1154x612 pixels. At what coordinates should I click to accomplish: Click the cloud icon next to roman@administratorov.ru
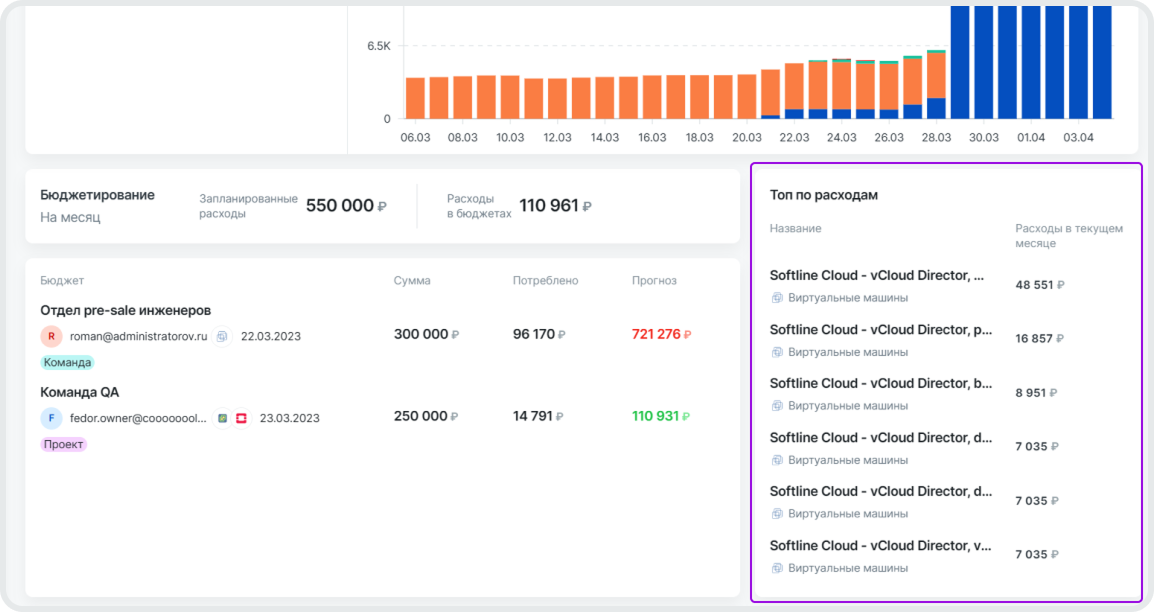[x=222, y=337]
